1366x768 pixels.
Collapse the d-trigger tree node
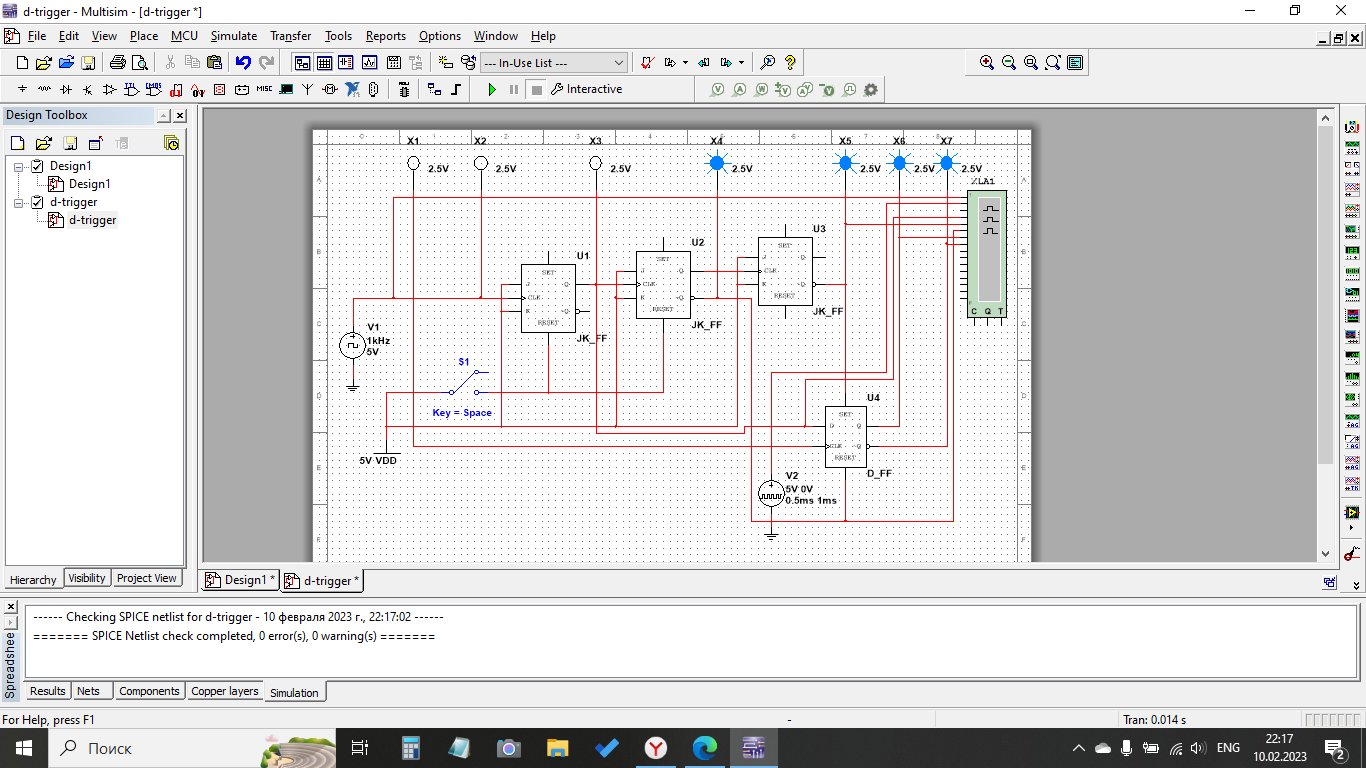19,202
